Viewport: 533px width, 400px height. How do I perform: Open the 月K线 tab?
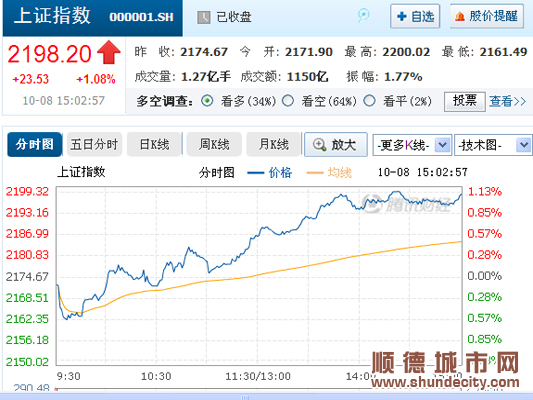point(274,144)
